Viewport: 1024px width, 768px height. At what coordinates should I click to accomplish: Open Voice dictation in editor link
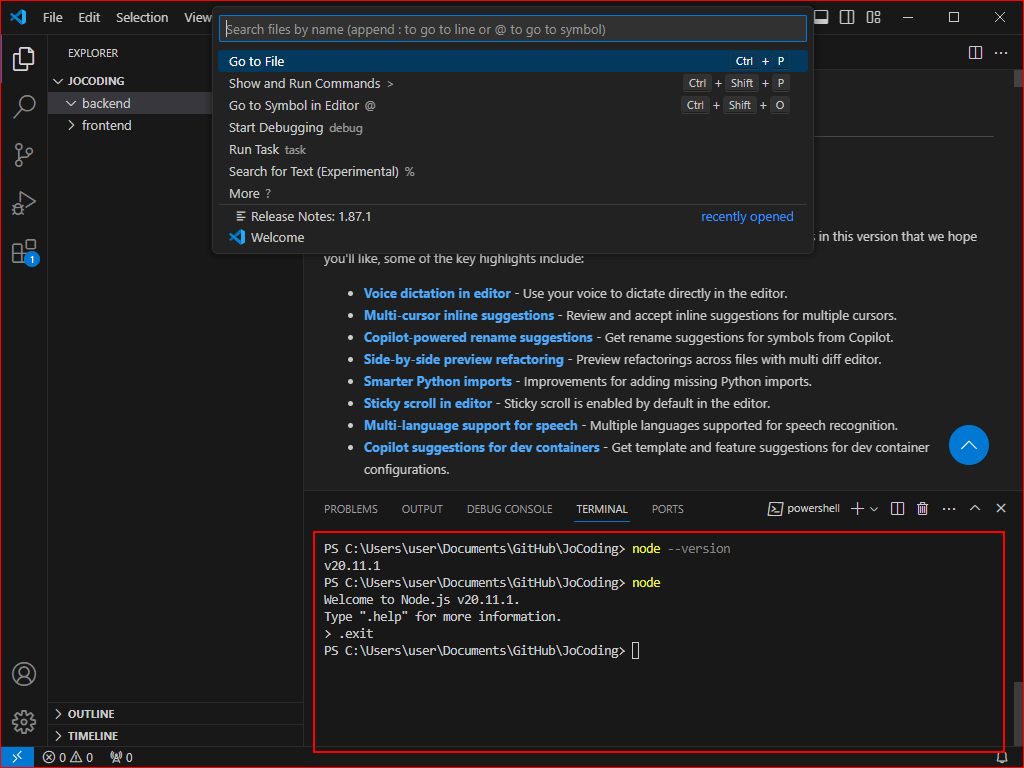437,293
